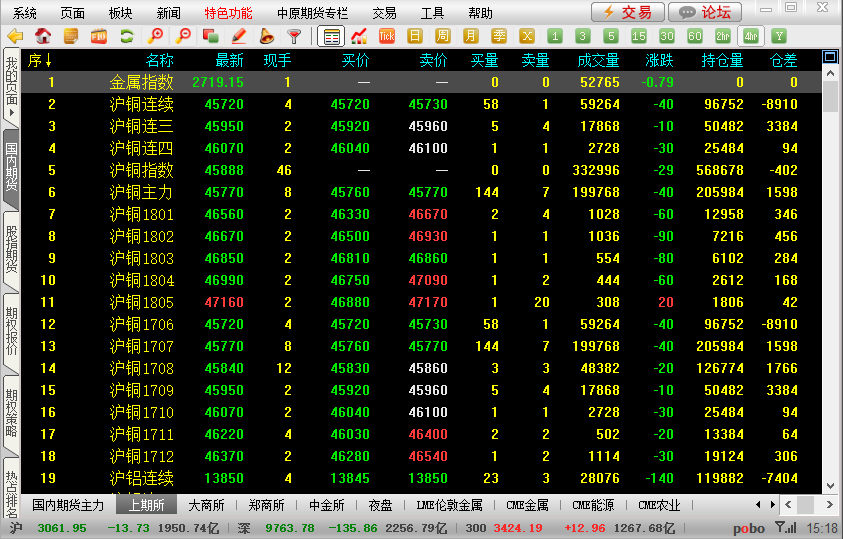
Task: Open the filter funnel icon
Action: point(294,37)
